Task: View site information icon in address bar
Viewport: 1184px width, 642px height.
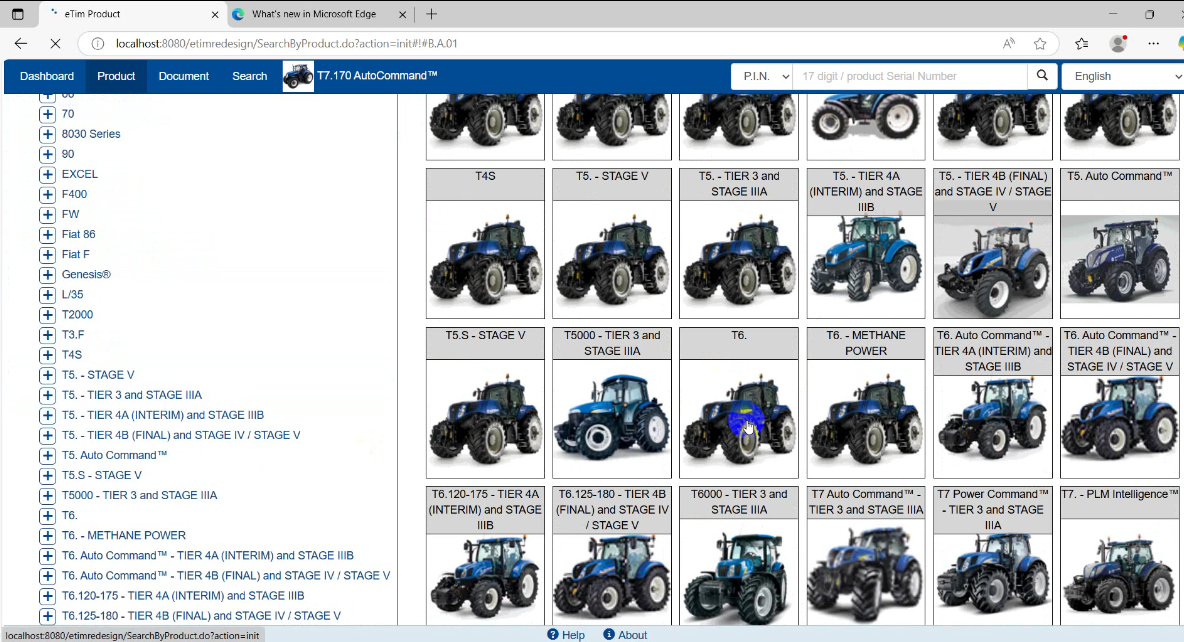Action: 97,44
